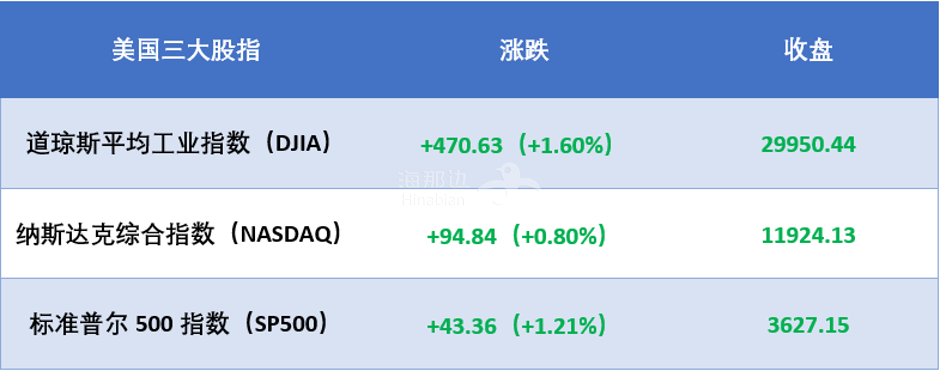The height and width of the screenshot is (372, 941).
Task: Click the (+1.21%) percentage change
Action: coord(558,326)
